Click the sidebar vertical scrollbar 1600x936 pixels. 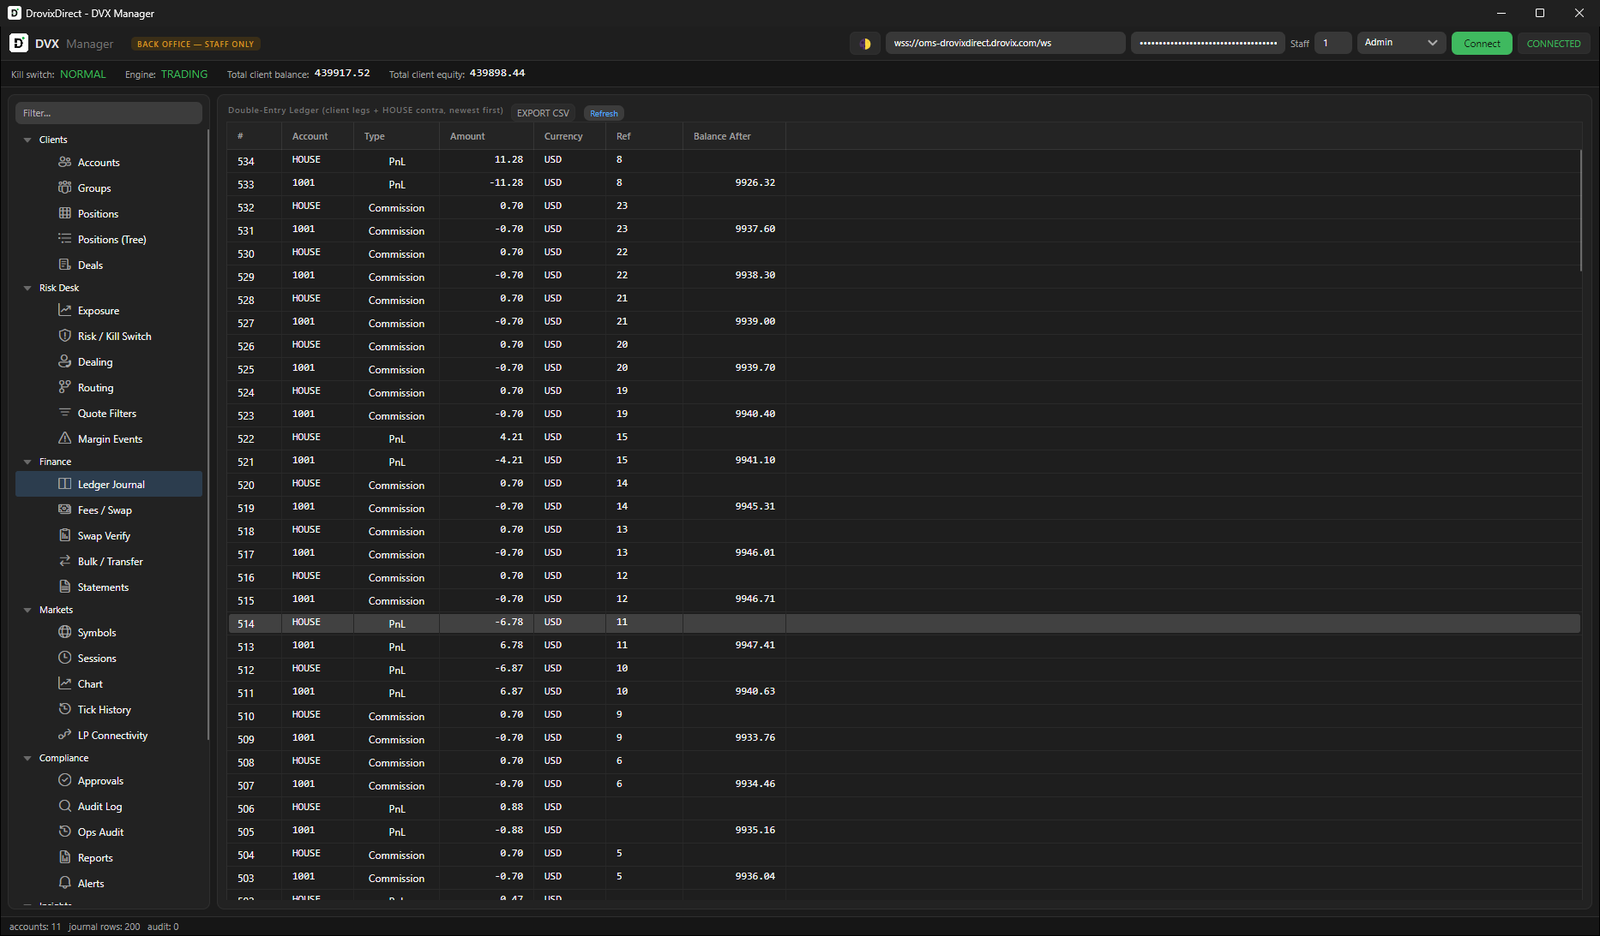(x=208, y=435)
